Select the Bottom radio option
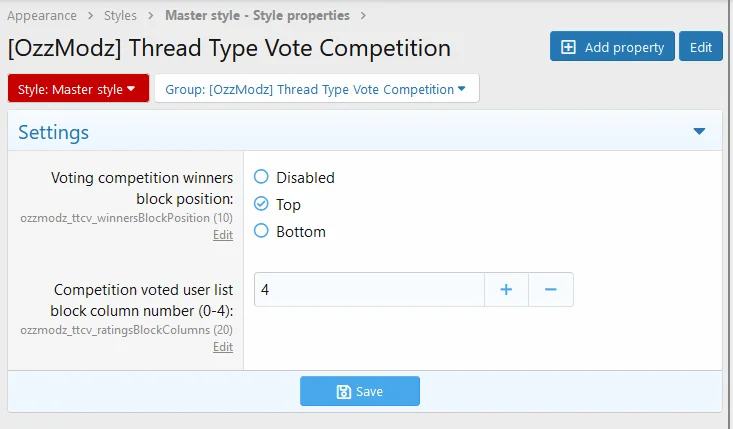This screenshot has width=733, height=429. coord(262,231)
